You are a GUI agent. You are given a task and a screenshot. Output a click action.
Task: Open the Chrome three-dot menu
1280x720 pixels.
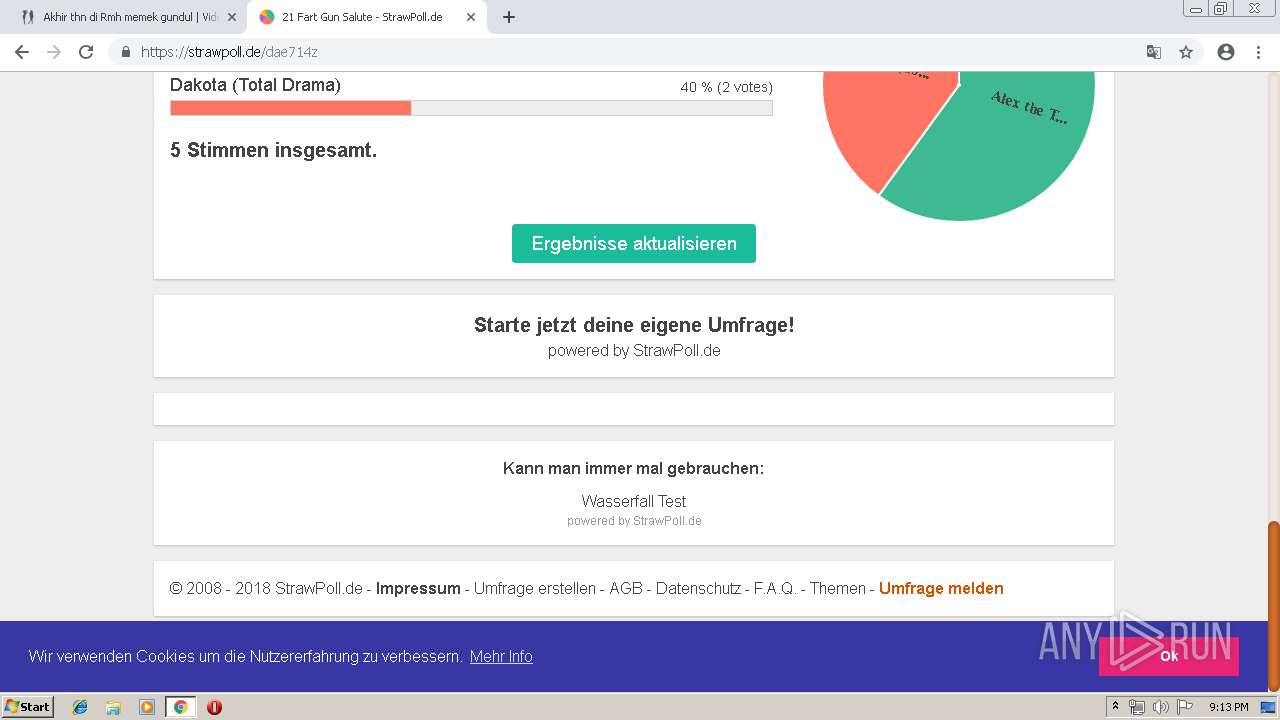tap(1258, 52)
